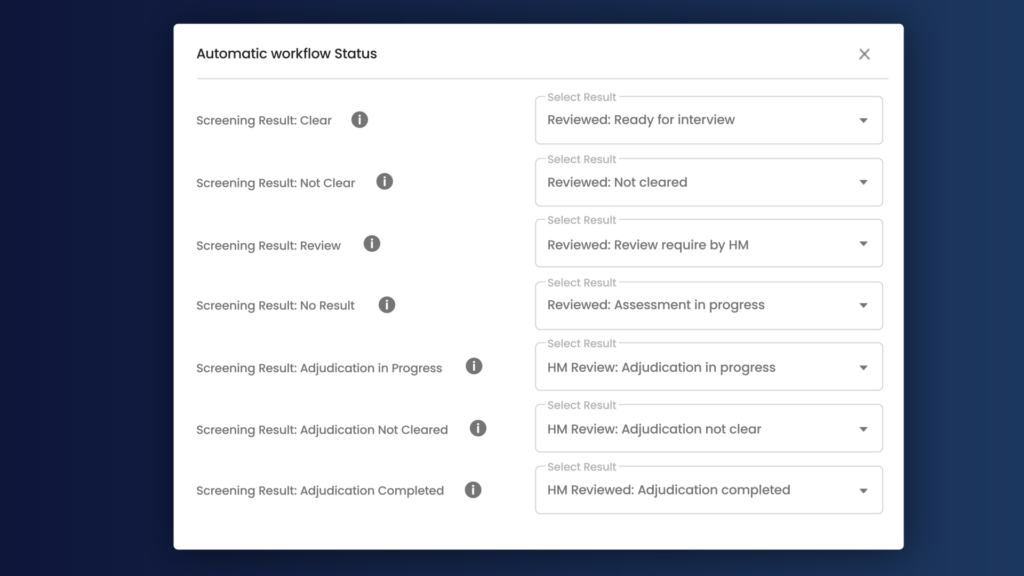Click the 'Screening Result: Adjudication Completed' label
Screen dimensions: 1024x576
click(320, 491)
